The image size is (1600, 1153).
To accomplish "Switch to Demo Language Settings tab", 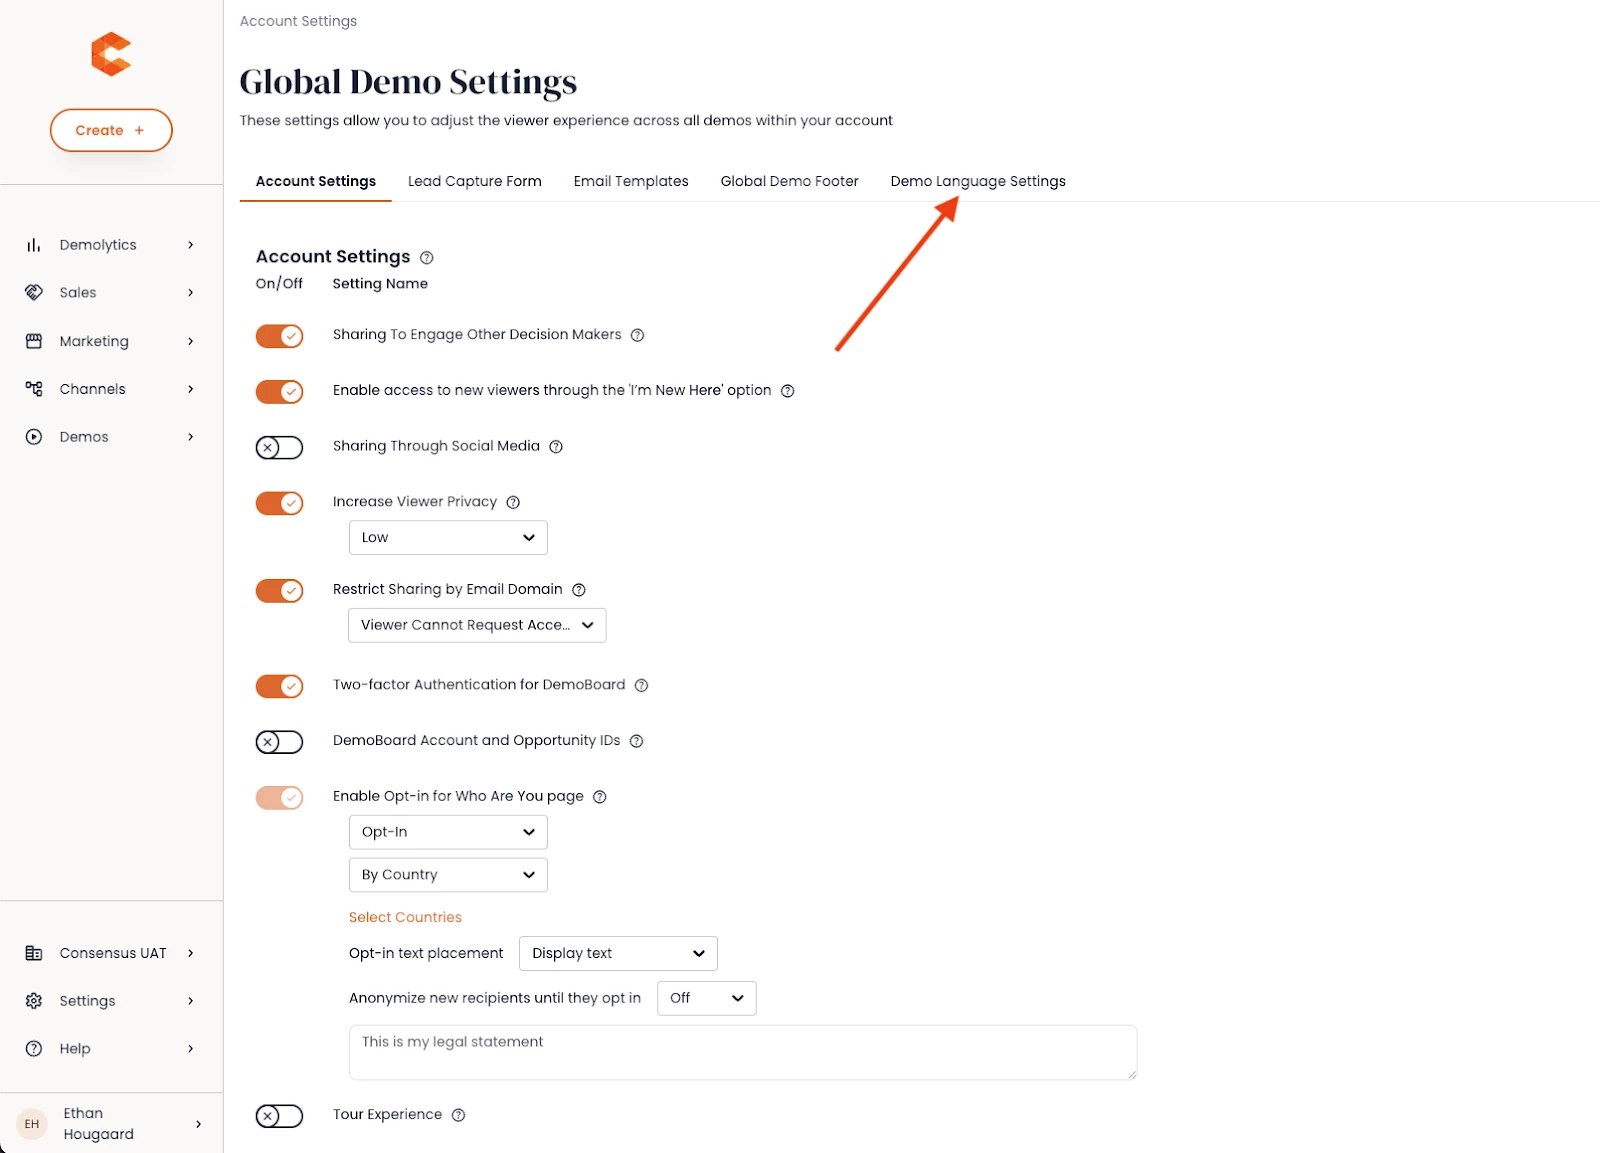I will click(977, 181).
